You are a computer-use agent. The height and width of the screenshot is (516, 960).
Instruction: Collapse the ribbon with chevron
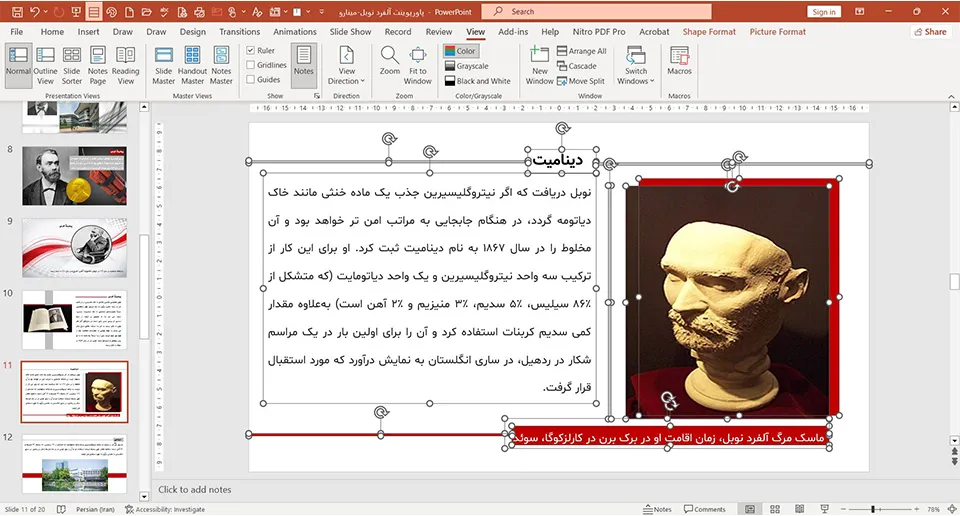[x=951, y=96]
